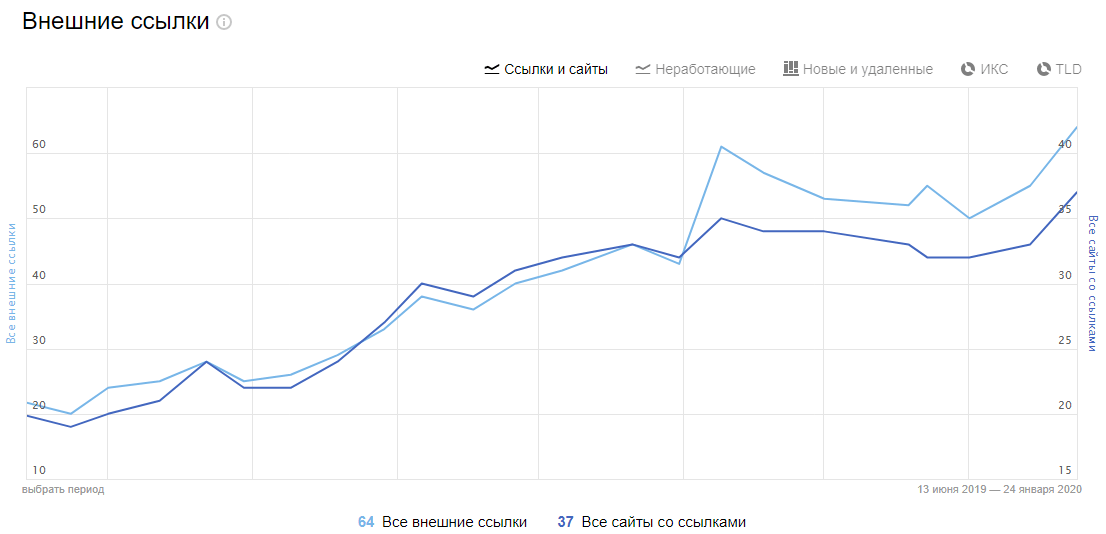Click the 60 label on the left axis
The image size is (1106, 534).
[39, 145]
